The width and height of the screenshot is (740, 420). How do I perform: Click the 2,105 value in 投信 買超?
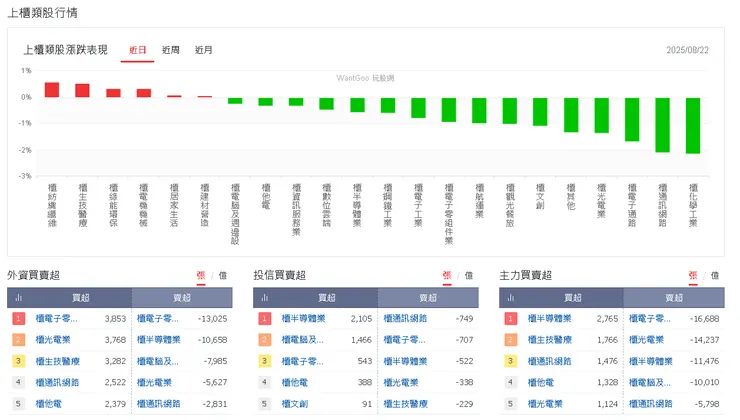362,319
